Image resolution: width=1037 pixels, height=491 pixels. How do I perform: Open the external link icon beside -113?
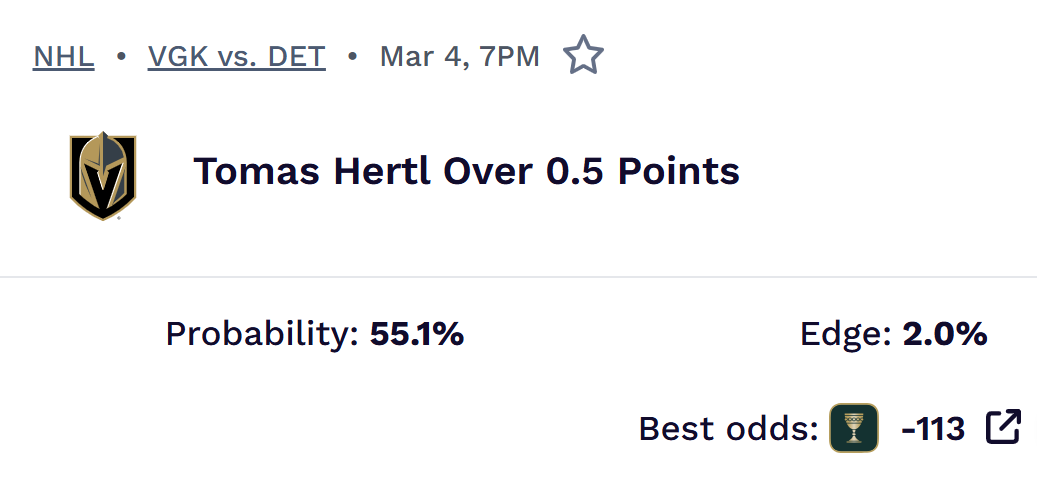click(x=1003, y=428)
